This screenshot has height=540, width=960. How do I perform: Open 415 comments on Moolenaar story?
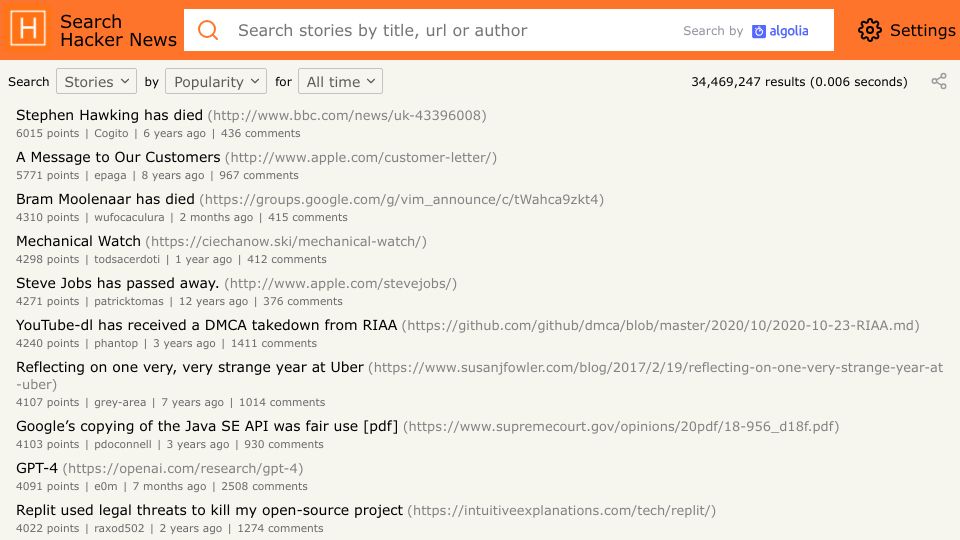(308, 217)
